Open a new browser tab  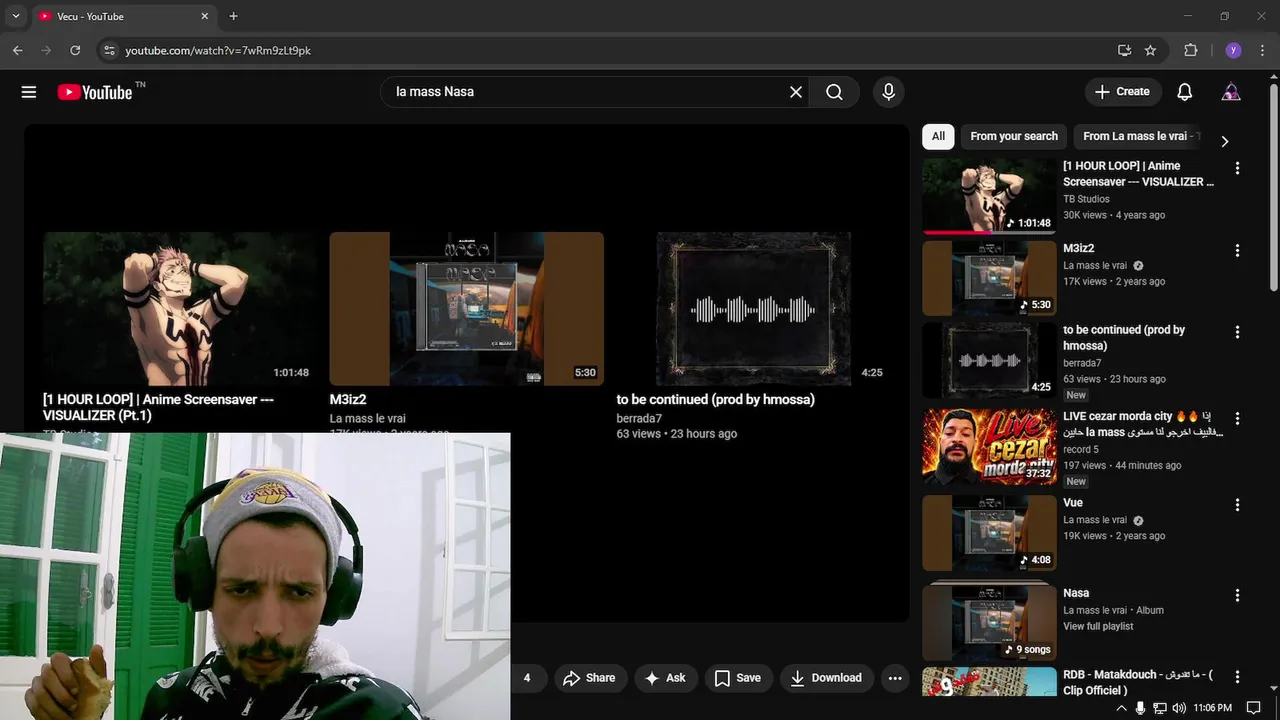(233, 16)
